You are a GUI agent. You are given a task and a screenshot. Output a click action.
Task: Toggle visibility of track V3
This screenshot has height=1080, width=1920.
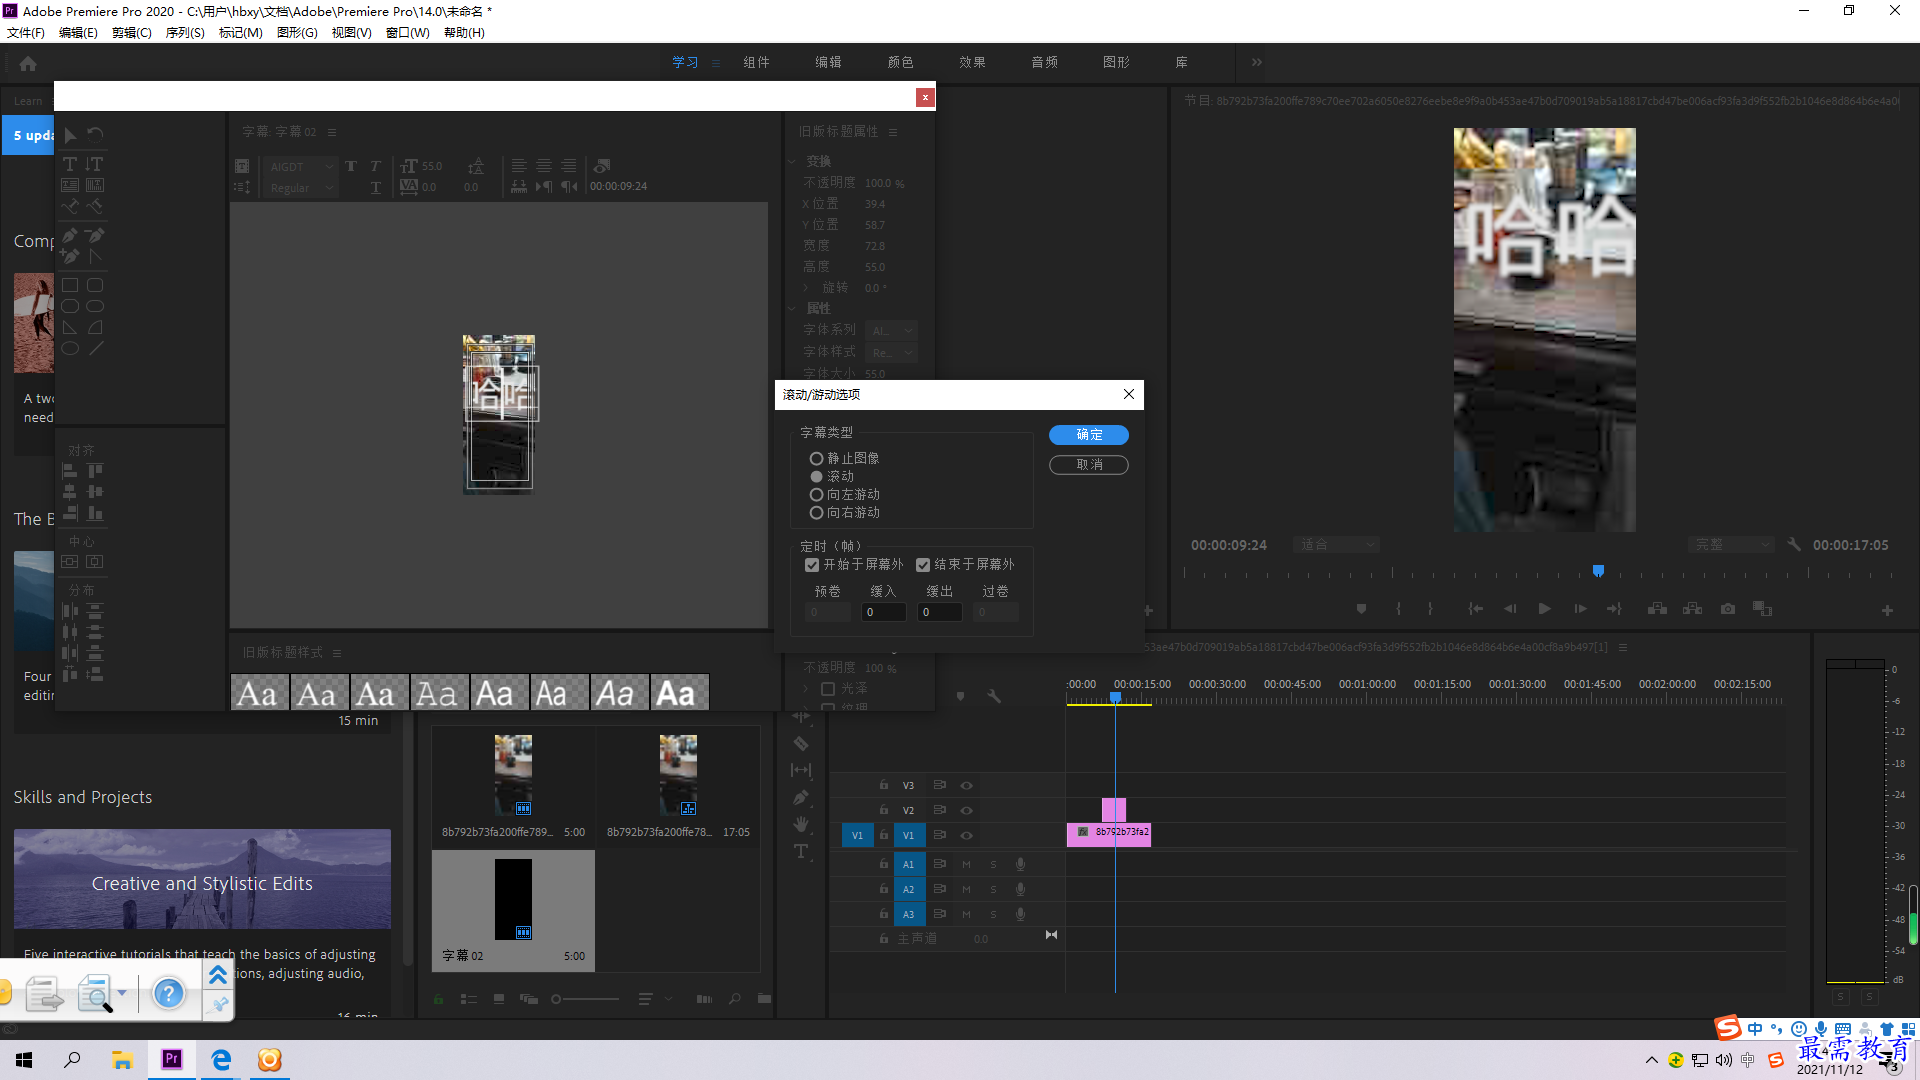(967, 786)
